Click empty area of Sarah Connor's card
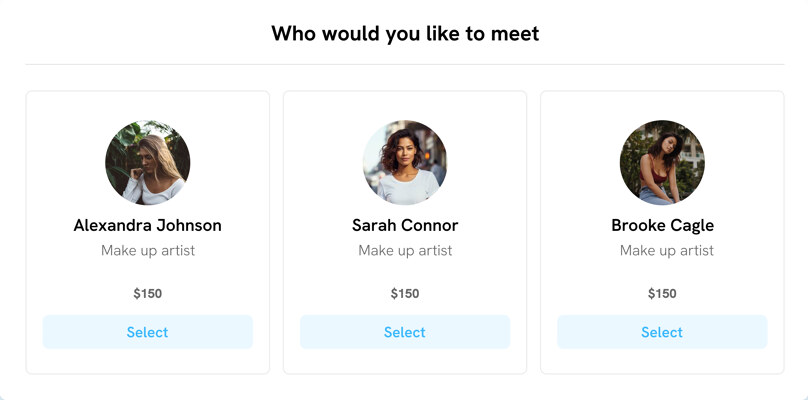The image size is (808, 400). point(320,140)
